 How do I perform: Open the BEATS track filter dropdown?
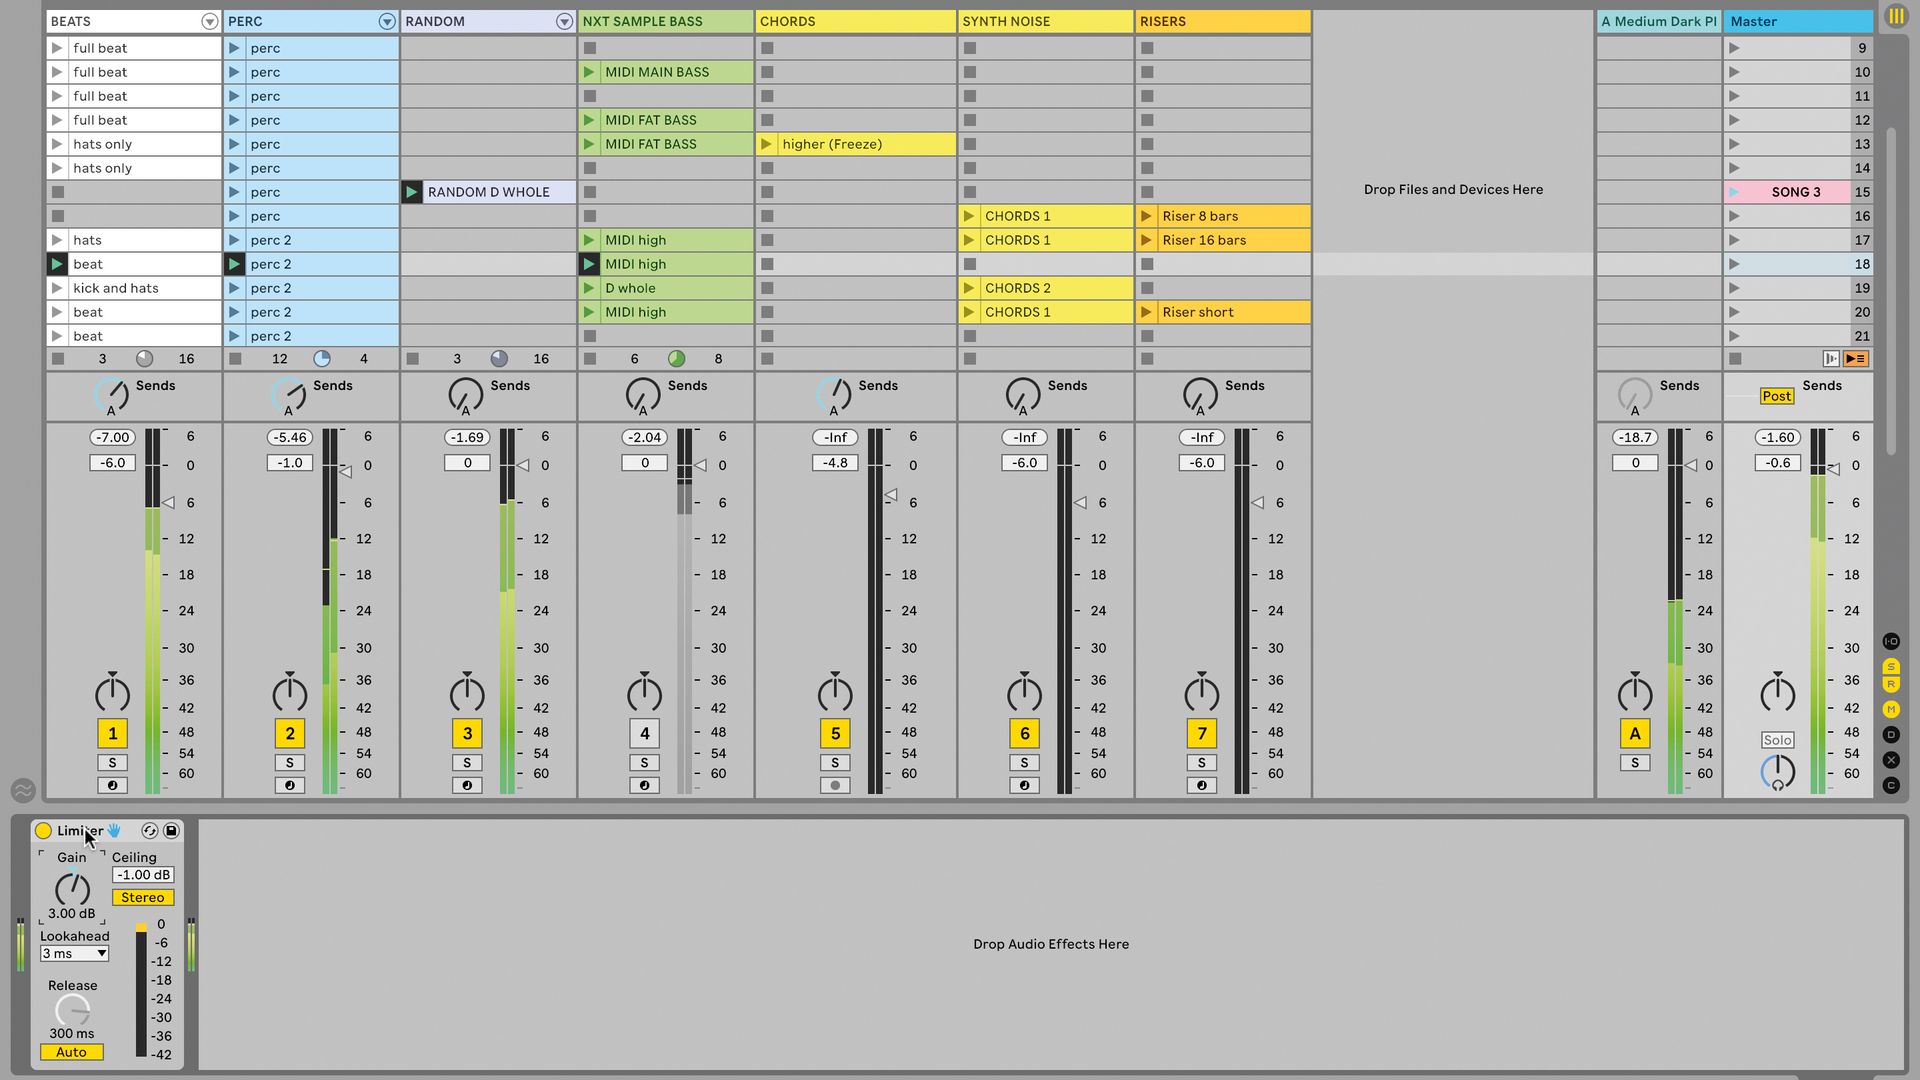point(210,21)
